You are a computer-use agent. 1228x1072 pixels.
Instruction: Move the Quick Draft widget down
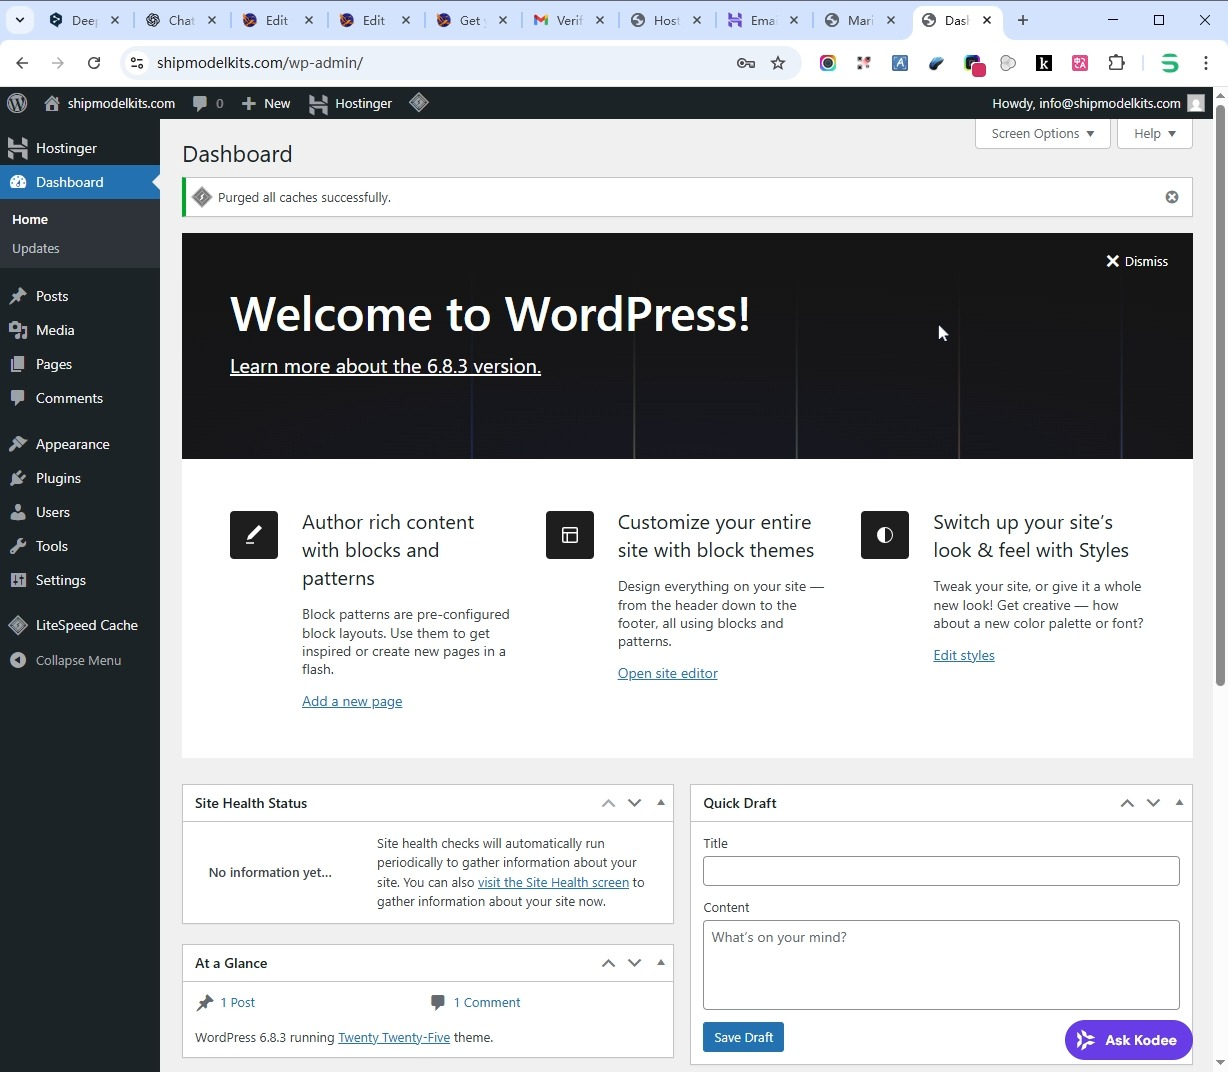coord(1153,803)
